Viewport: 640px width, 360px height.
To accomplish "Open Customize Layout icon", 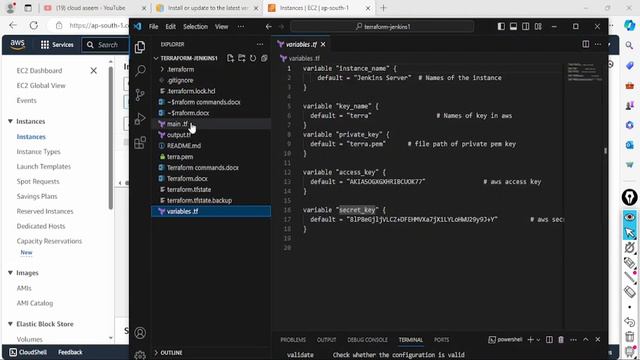I will (x=538, y=27).
